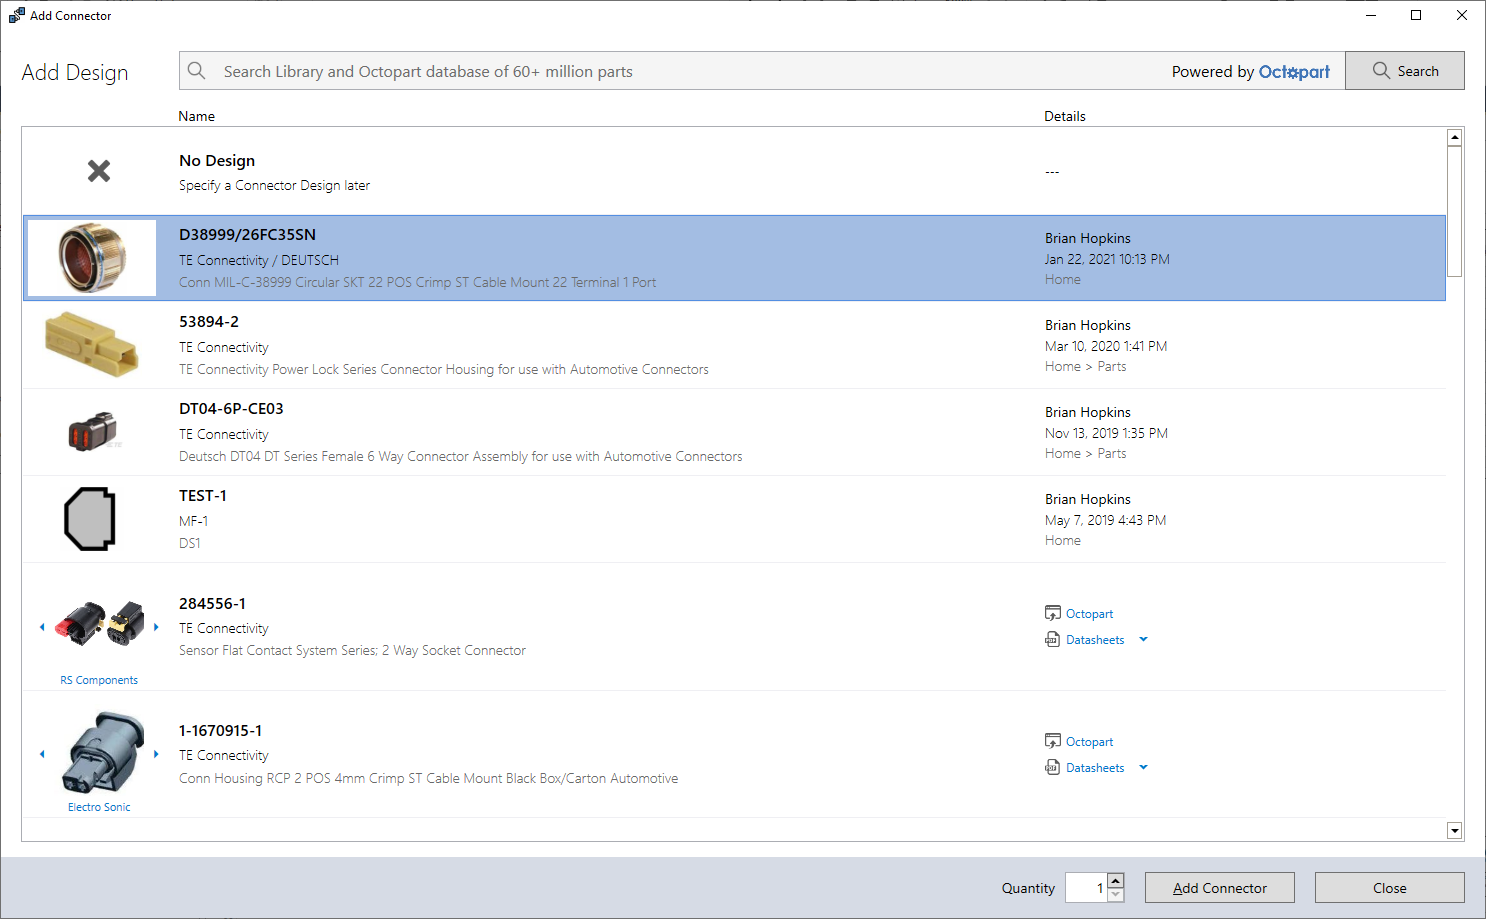1486x919 pixels.
Task: Decrease the Quantity value
Action: (x=1116, y=895)
